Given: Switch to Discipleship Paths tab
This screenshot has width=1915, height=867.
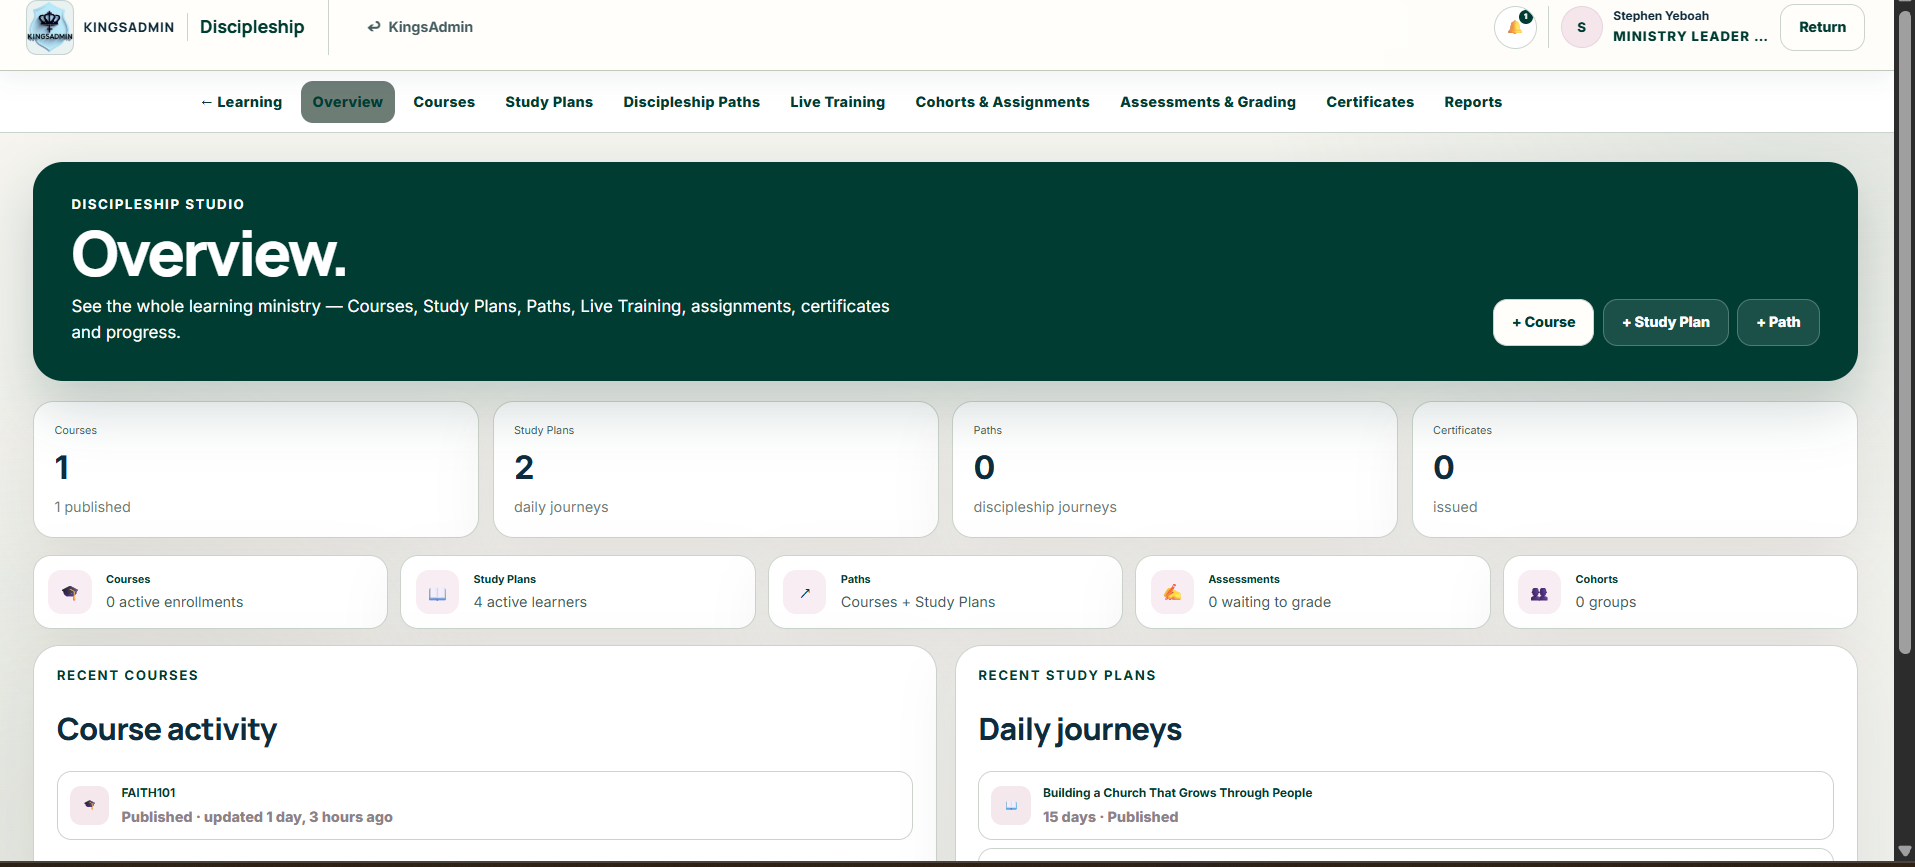Looking at the screenshot, I should tap(691, 102).
